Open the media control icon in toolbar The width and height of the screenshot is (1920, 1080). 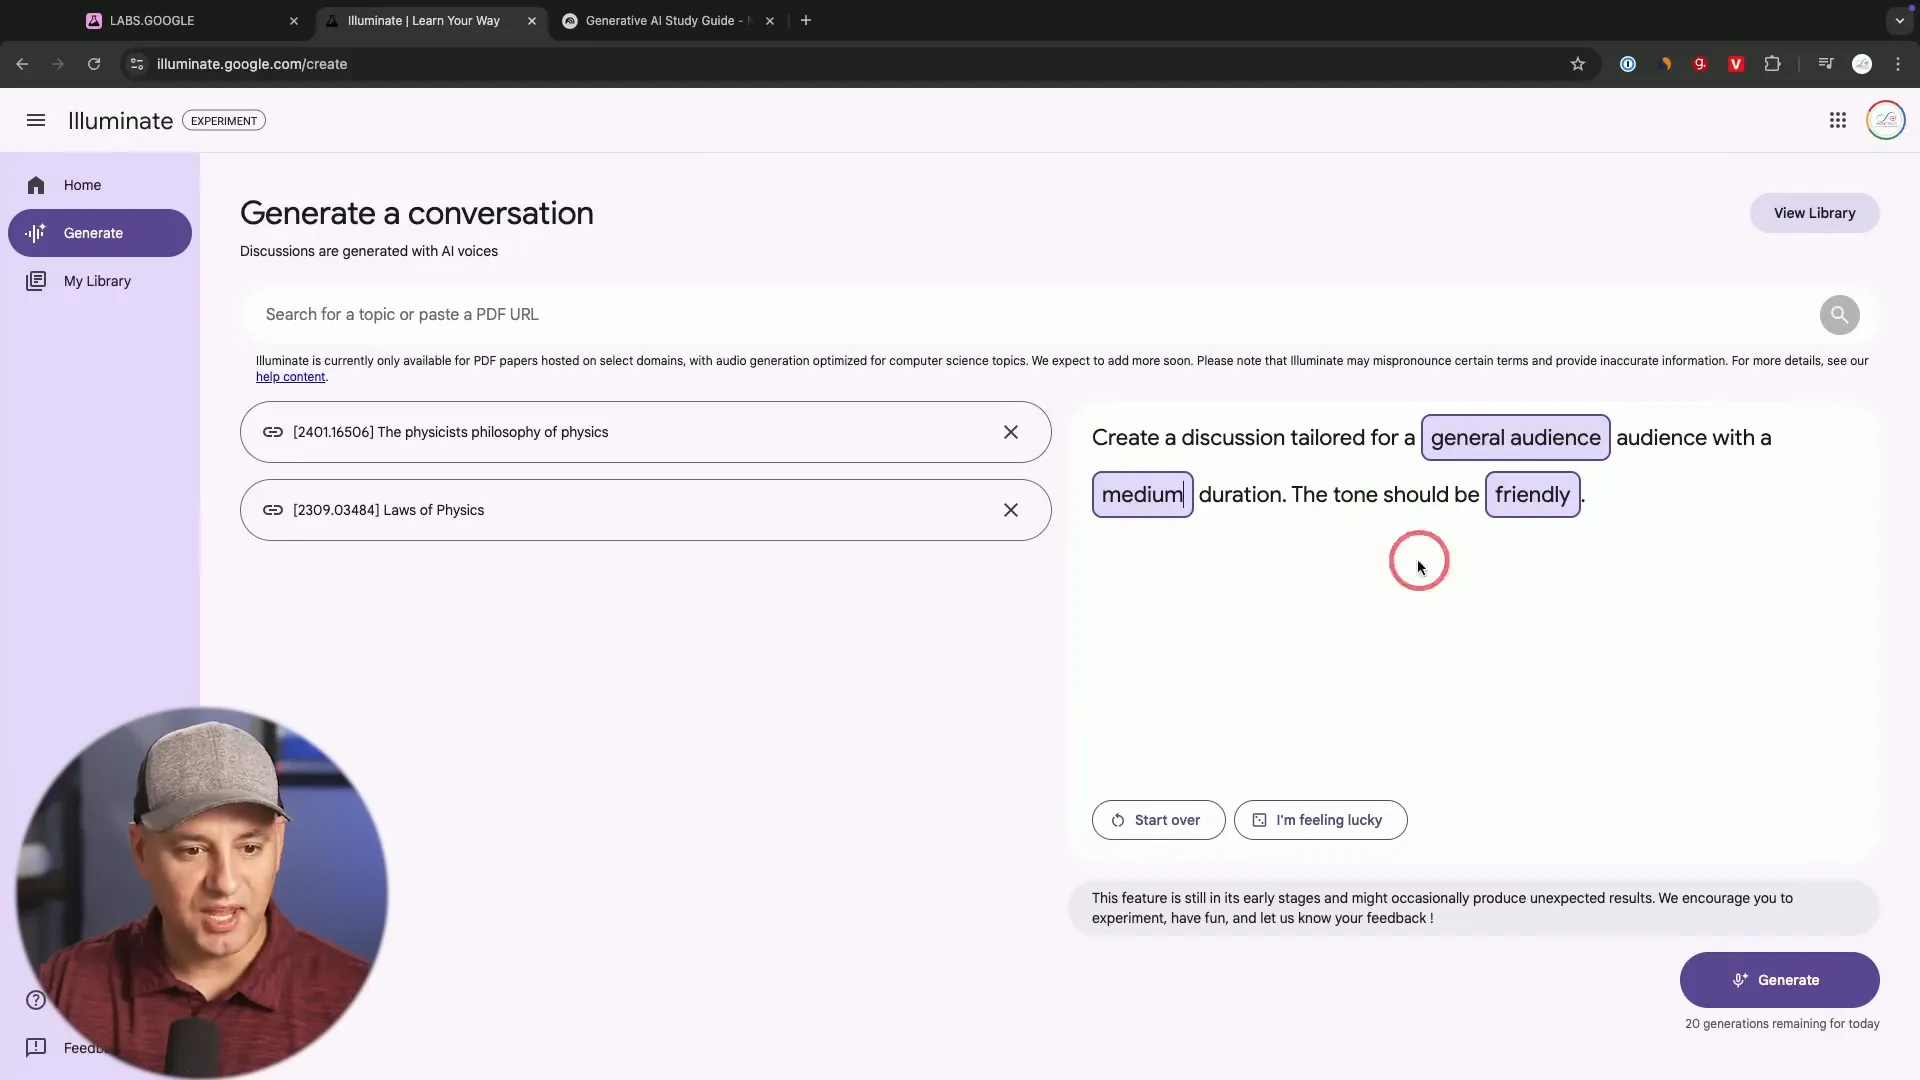[x=1826, y=64]
